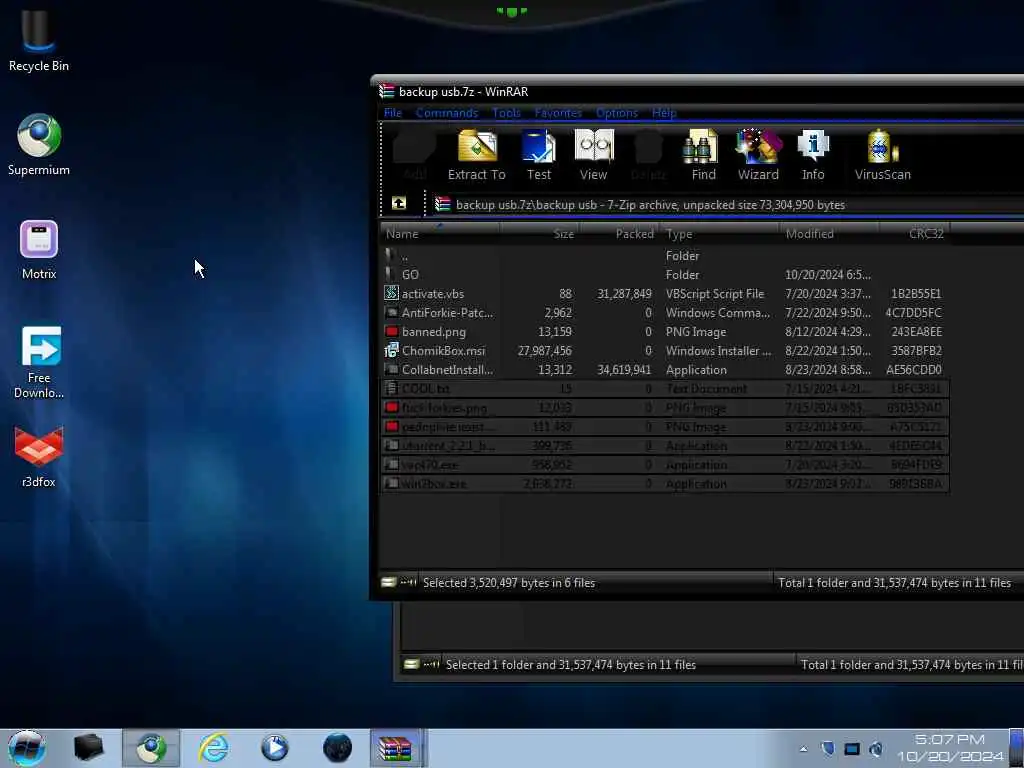
Task: Sort by the Type column header
Action: pyautogui.click(x=718, y=234)
